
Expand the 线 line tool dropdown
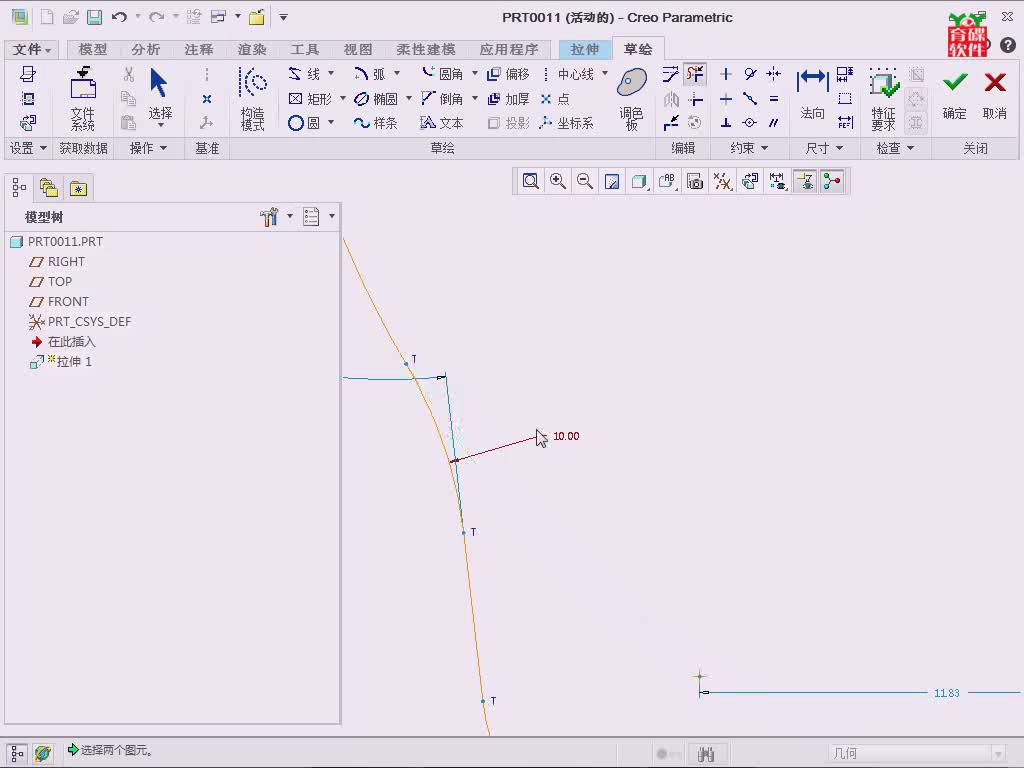(x=330, y=73)
